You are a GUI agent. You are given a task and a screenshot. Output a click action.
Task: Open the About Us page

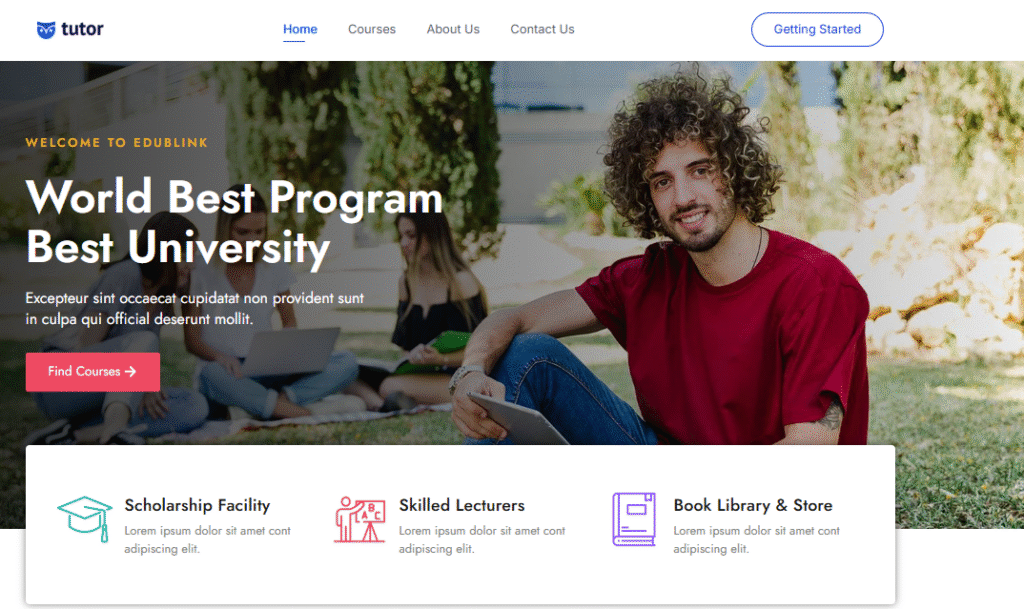[453, 29]
